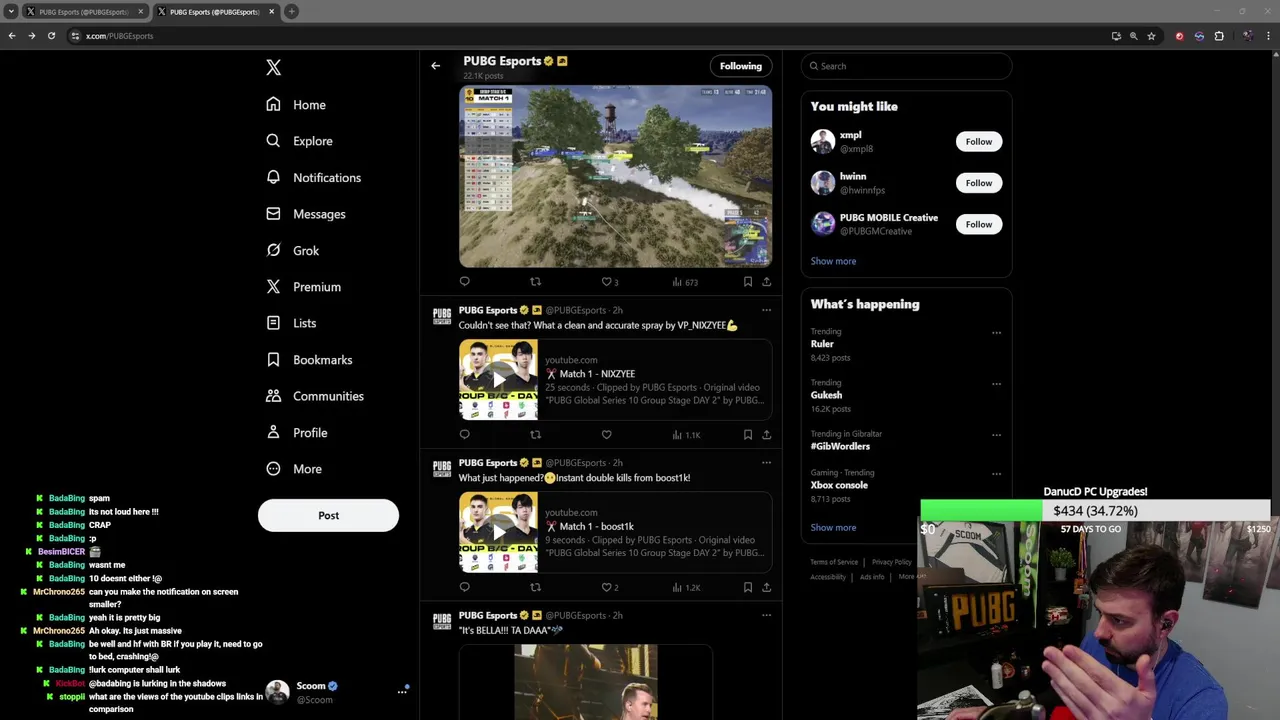Follow the hwinn account
The image size is (1280, 720).
[979, 183]
